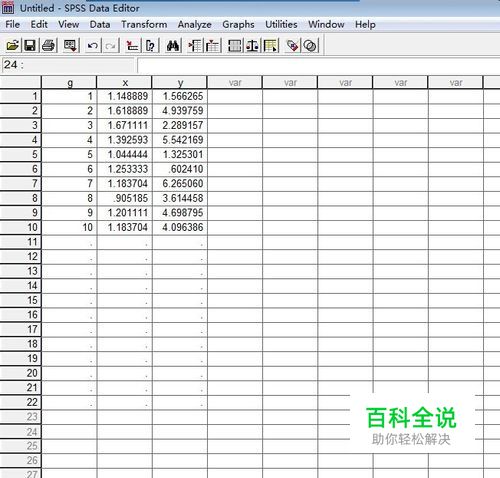Image resolution: width=500 pixels, height=478 pixels.
Task: Select row header number 22
Action: (20, 402)
